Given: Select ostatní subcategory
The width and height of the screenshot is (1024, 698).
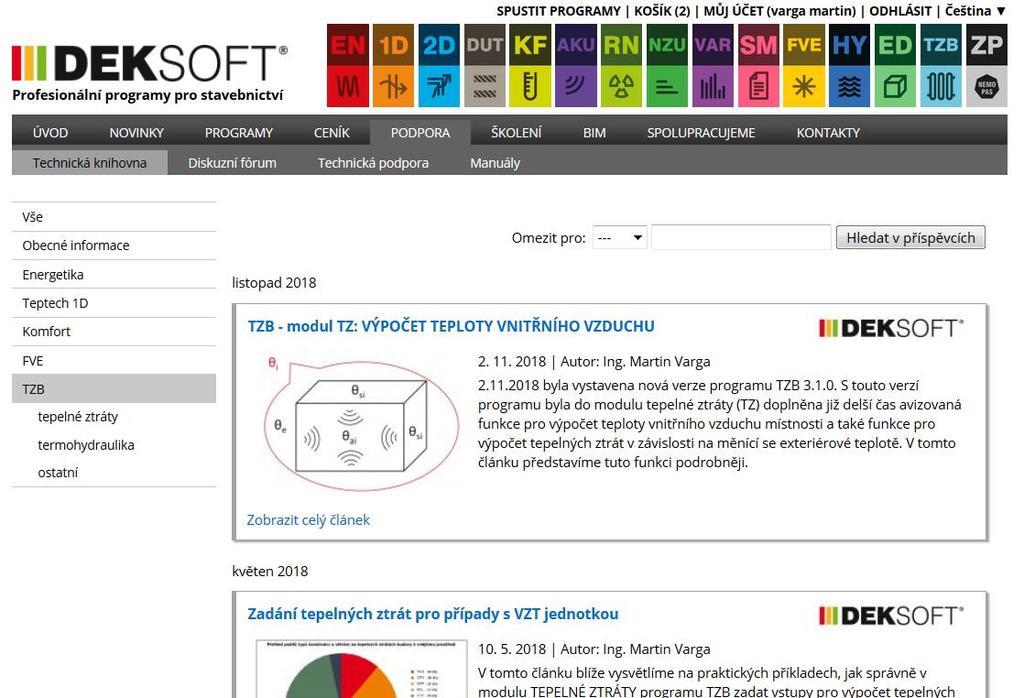Looking at the screenshot, I should [57, 473].
